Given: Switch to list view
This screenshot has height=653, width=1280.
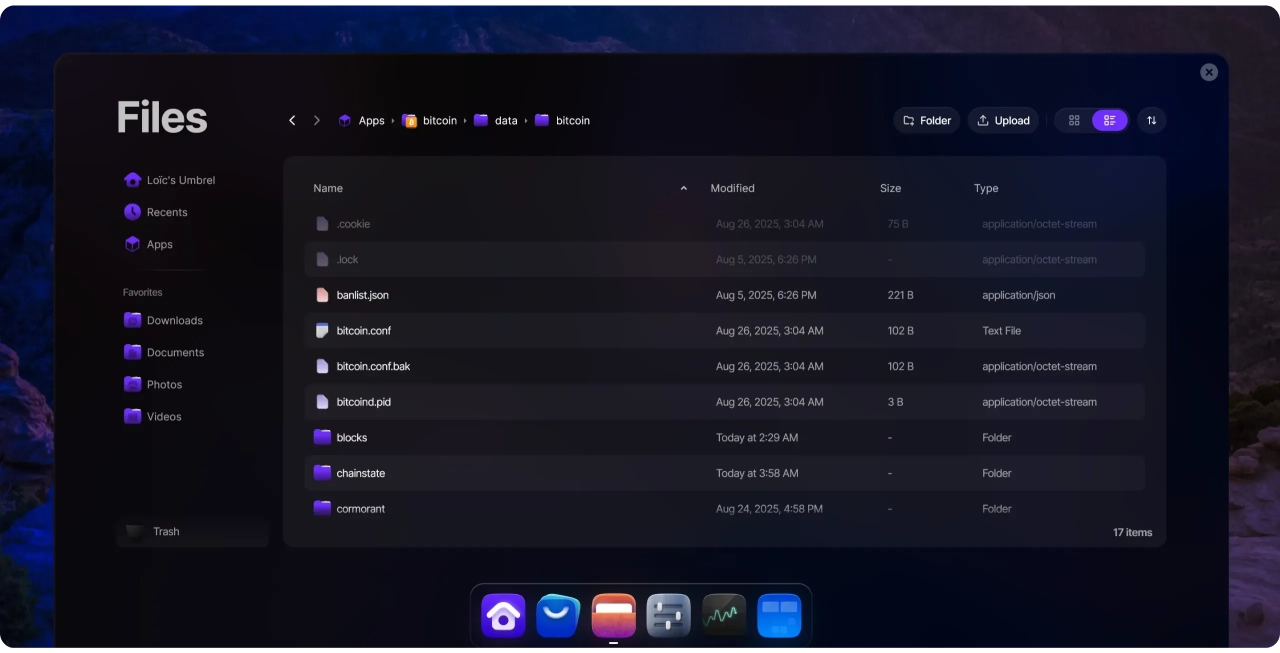Looking at the screenshot, I should coord(1110,120).
